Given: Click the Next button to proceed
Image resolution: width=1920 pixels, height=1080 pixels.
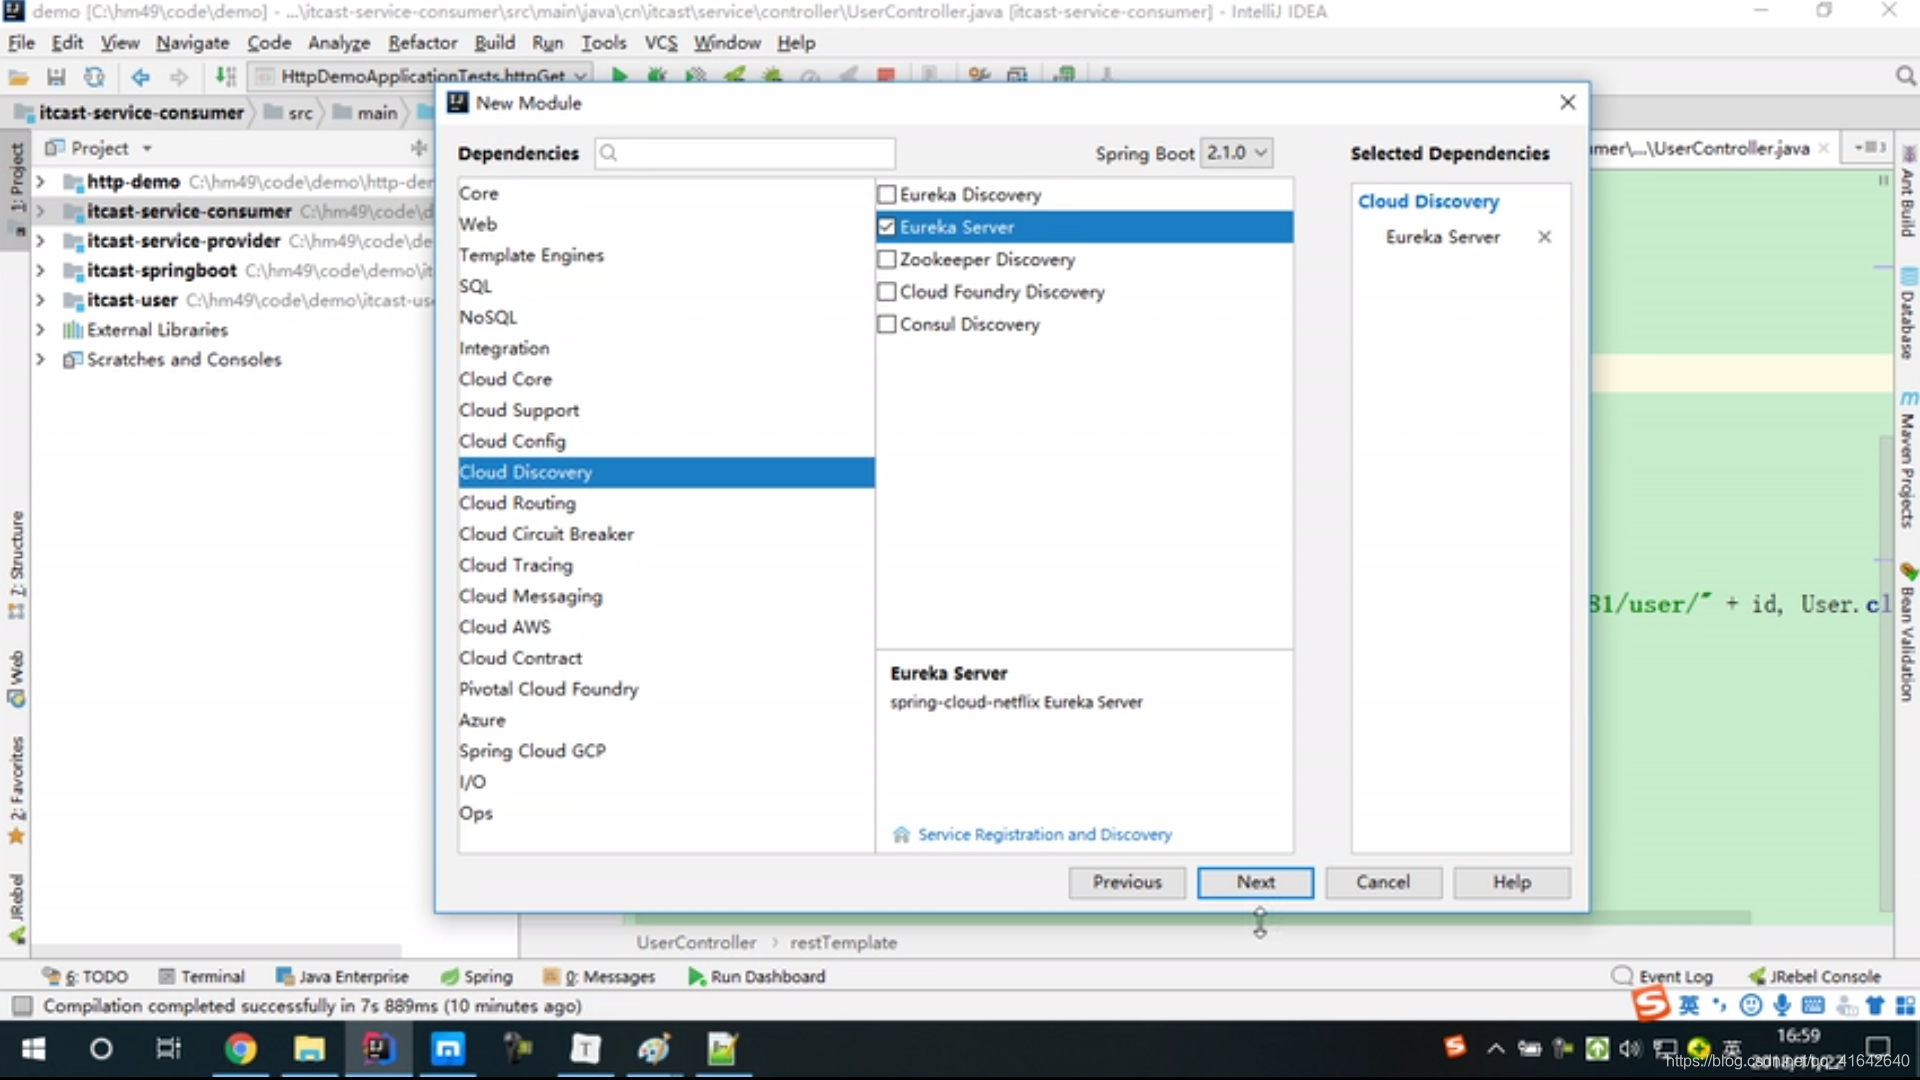Looking at the screenshot, I should pyautogui.click(x=1255, y=881).
